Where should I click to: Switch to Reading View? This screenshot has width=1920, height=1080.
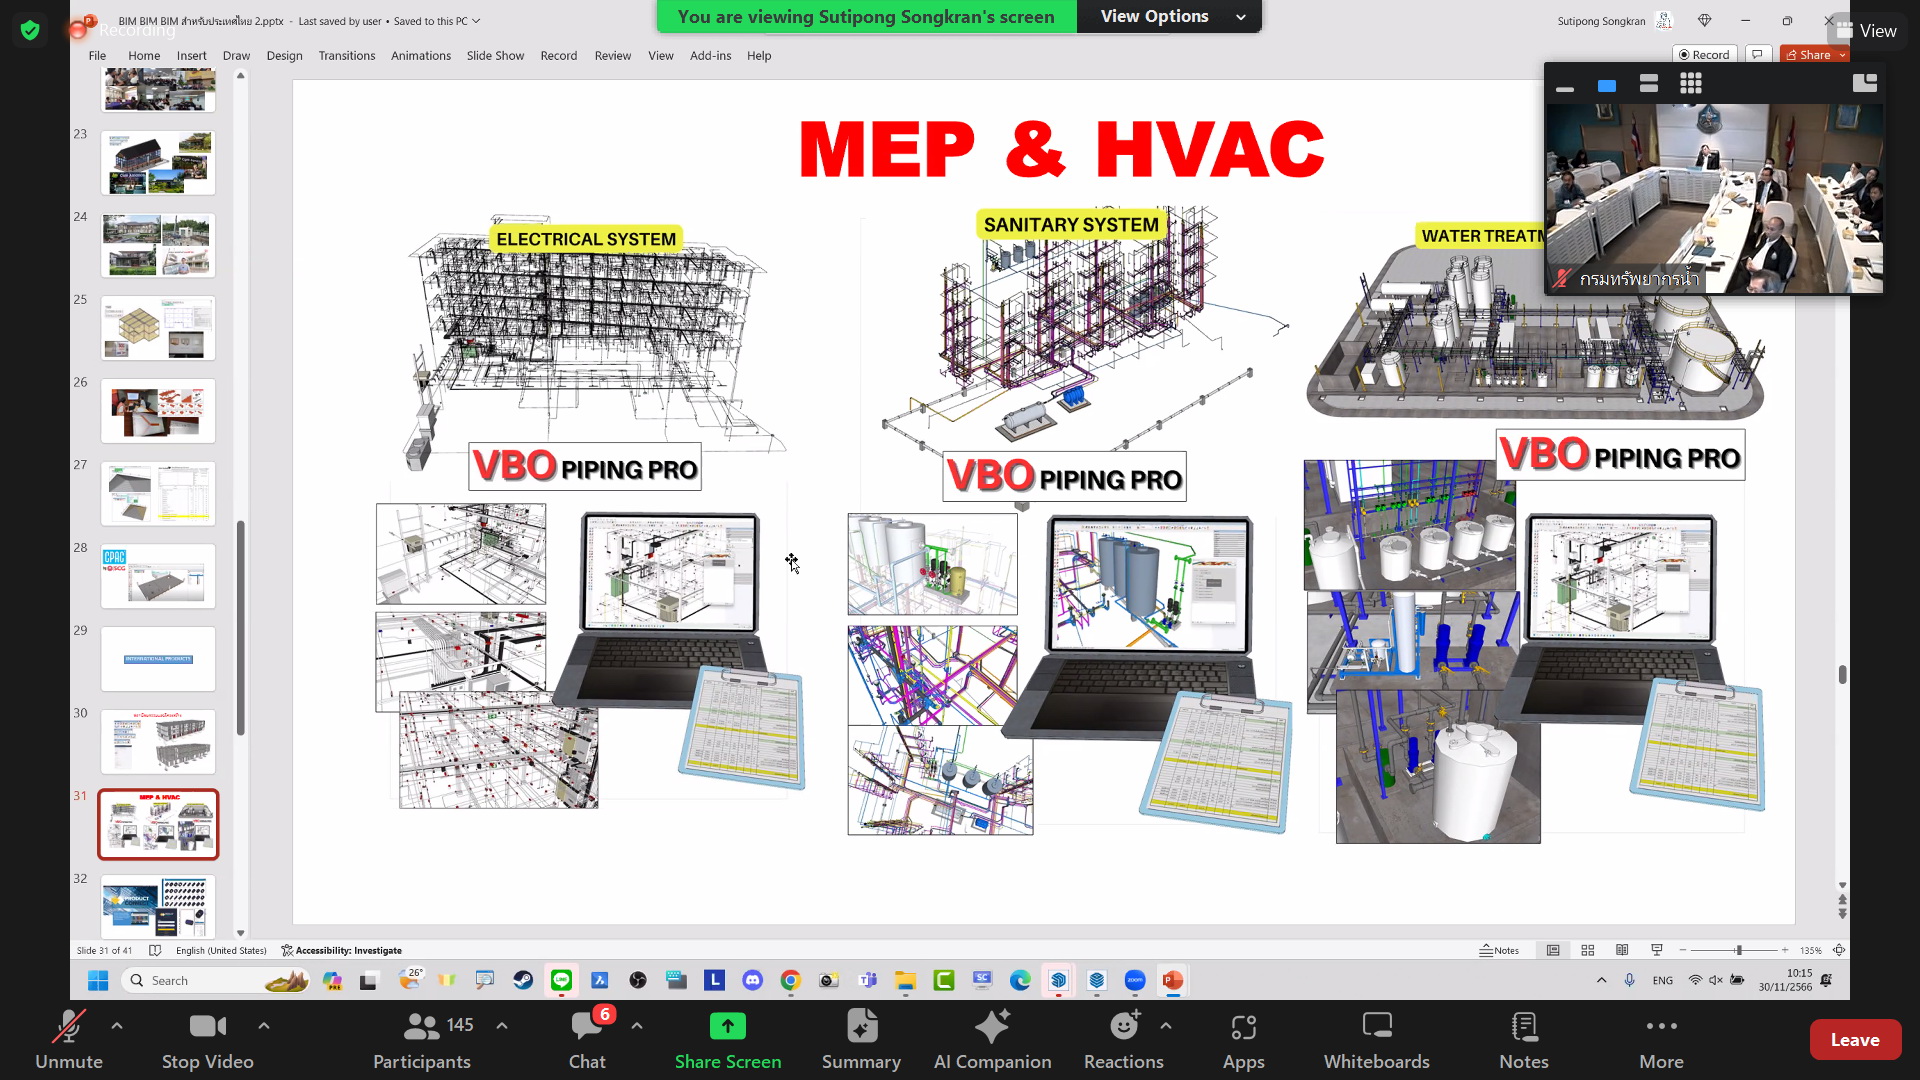[x=1622, y=950]
